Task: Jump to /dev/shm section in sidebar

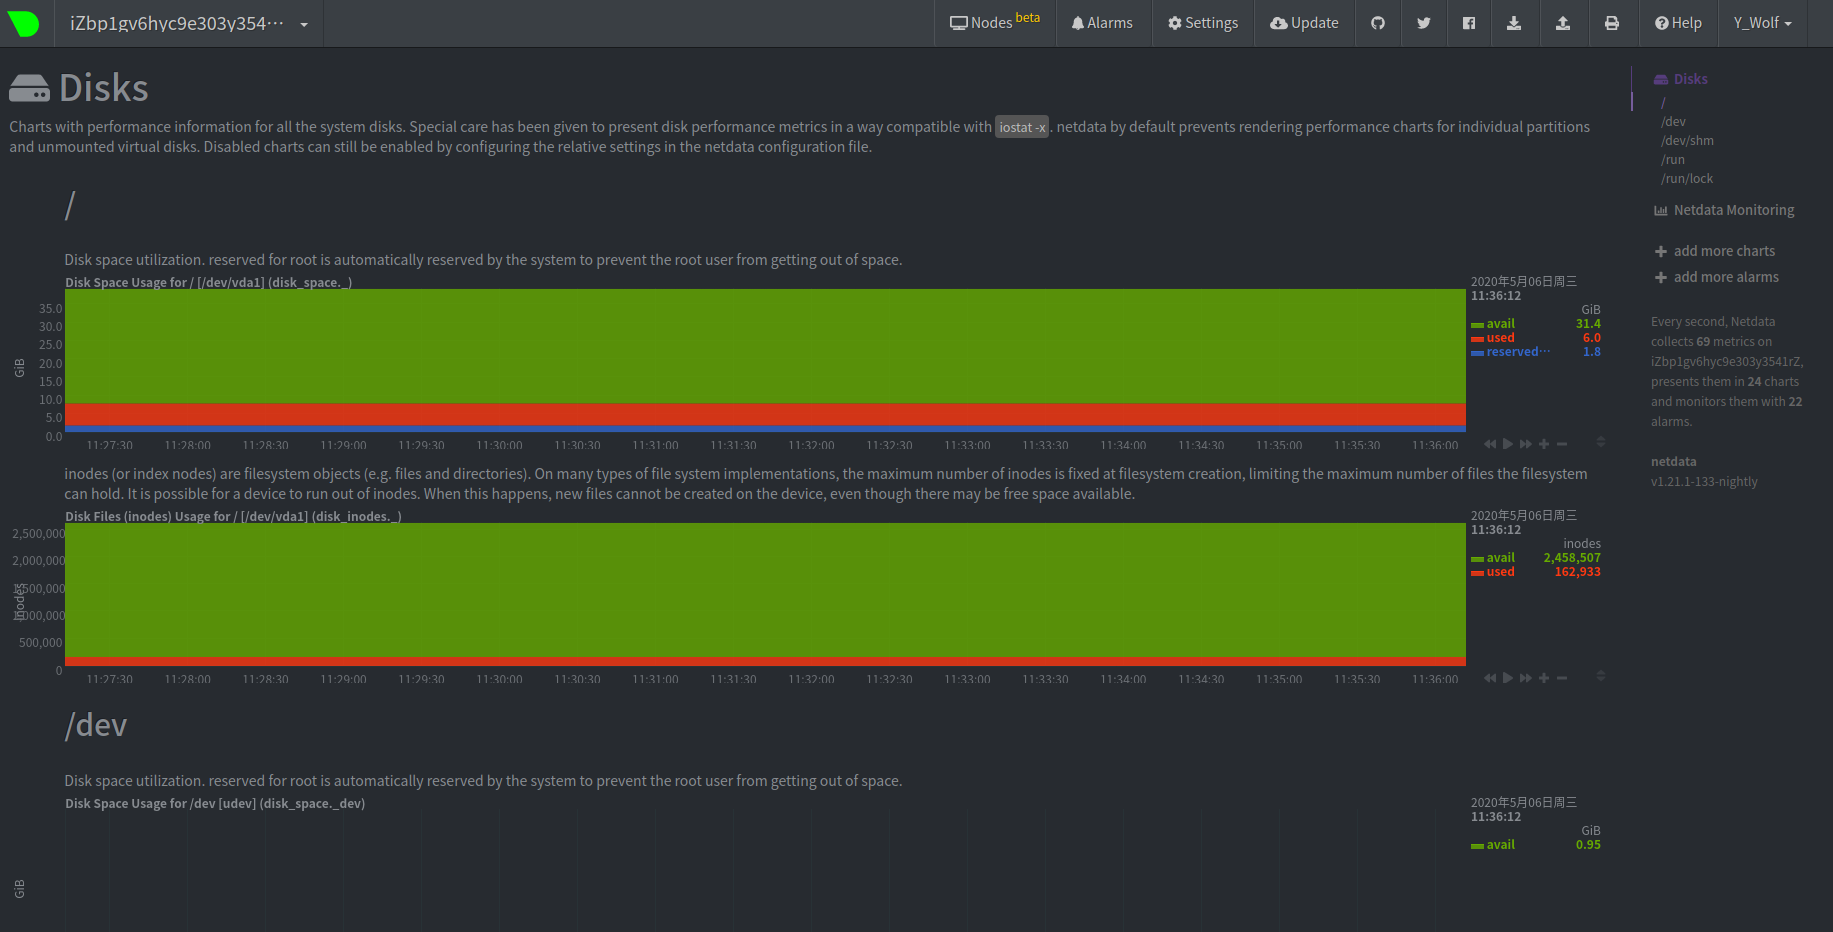Action: click(x=1687, y=141)
